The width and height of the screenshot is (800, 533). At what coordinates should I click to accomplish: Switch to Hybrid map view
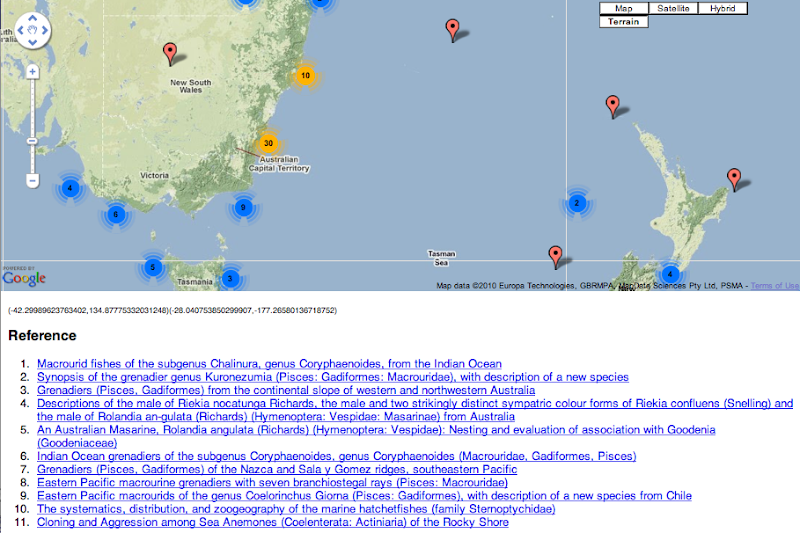coord(722,8)
